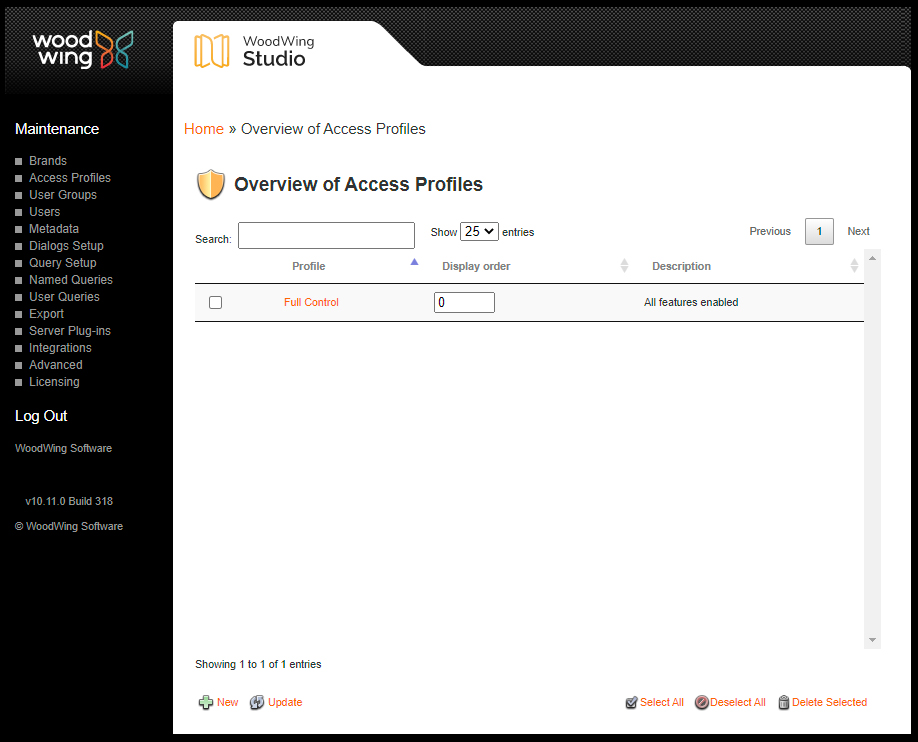Screen dimensions: 918x742
Task: Sort by Display order column
Action: click(624, 266)
